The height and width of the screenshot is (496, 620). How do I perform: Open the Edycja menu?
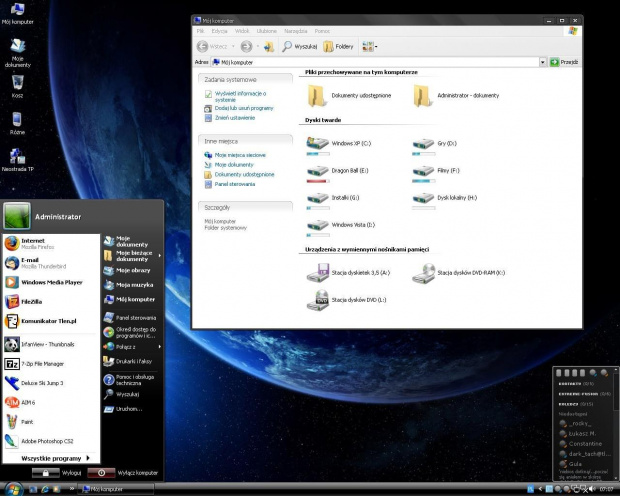pyautogui.click(x=219, y=31)
